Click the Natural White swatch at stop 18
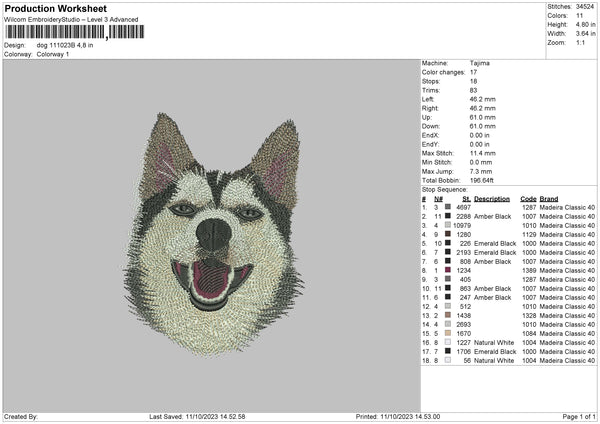Viewport: 600px width, 424px height. (x=446, y=360)
